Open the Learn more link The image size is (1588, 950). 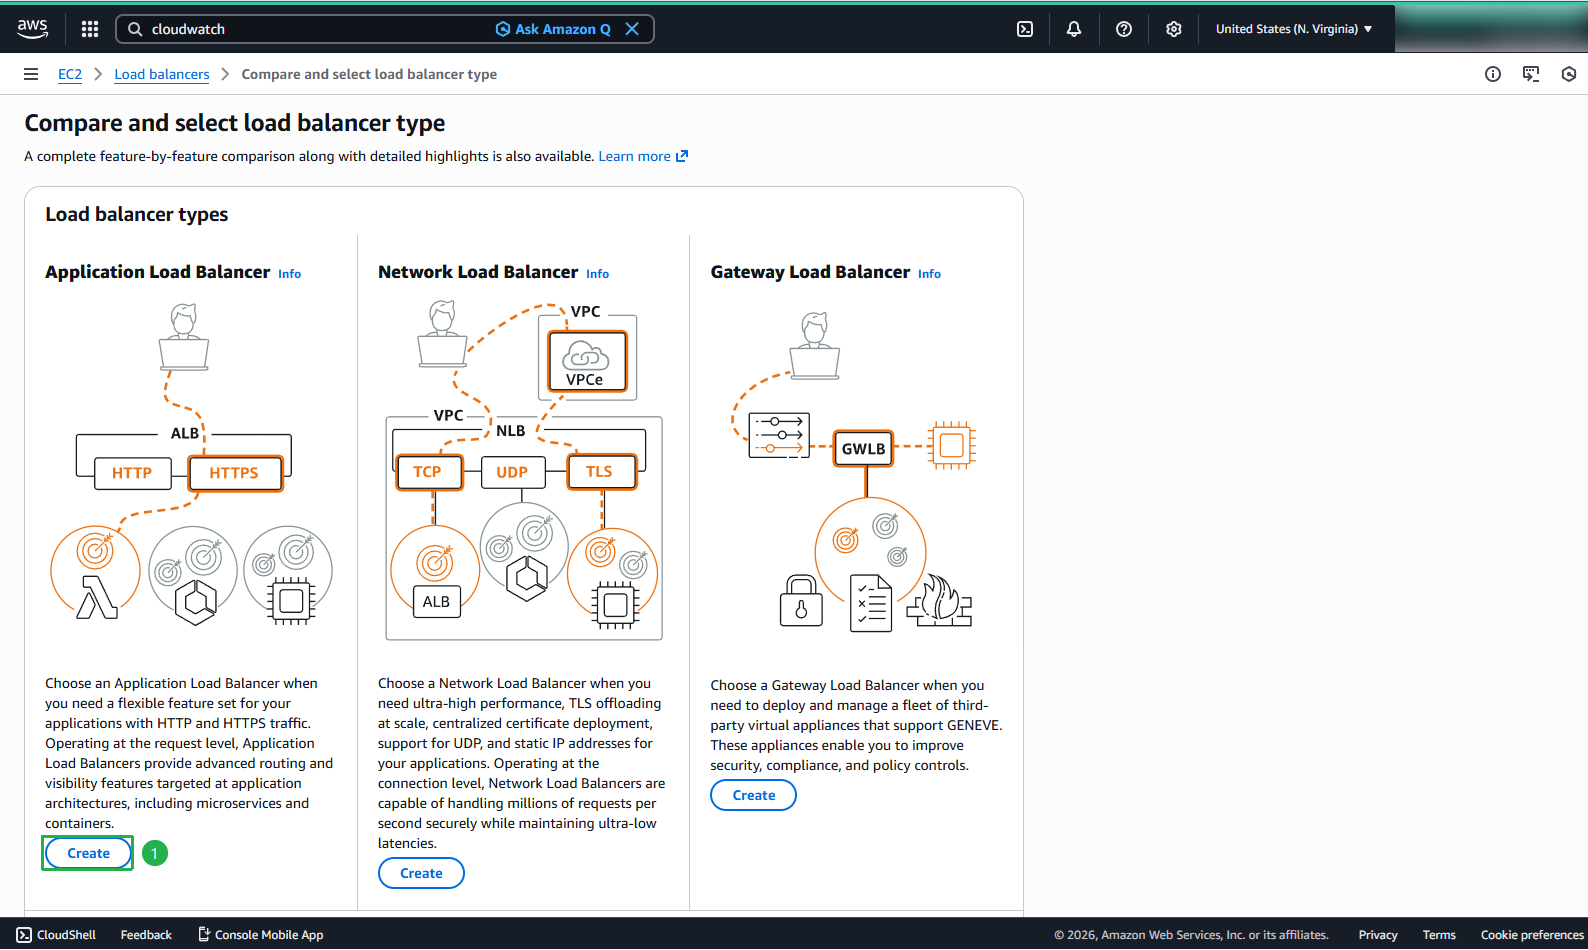point(643,156)
